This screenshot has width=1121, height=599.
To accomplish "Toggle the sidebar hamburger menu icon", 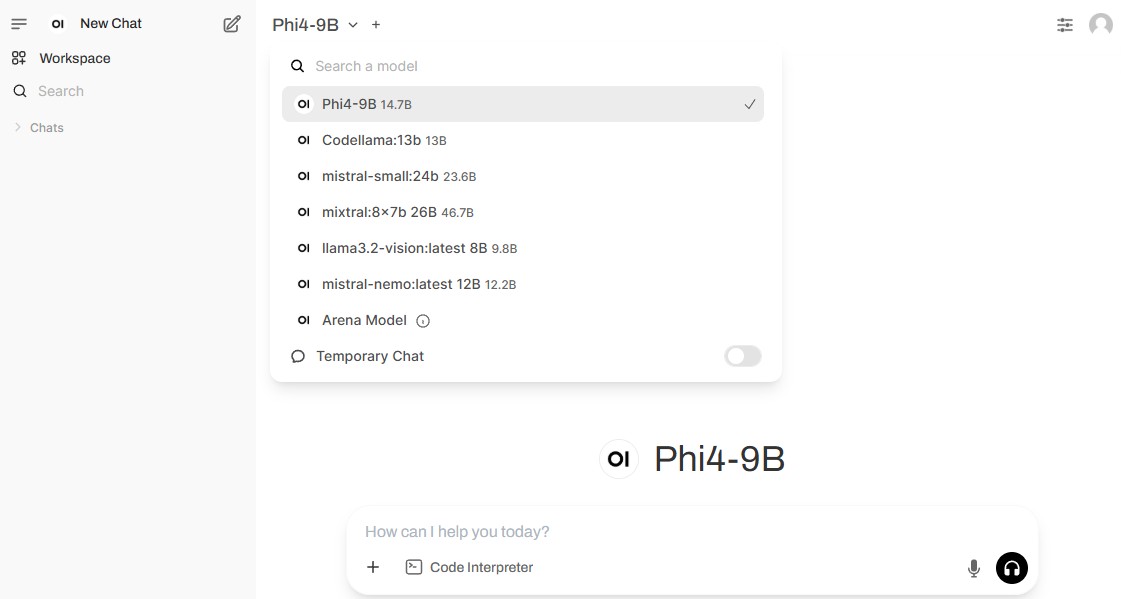I will coord(19,24).
